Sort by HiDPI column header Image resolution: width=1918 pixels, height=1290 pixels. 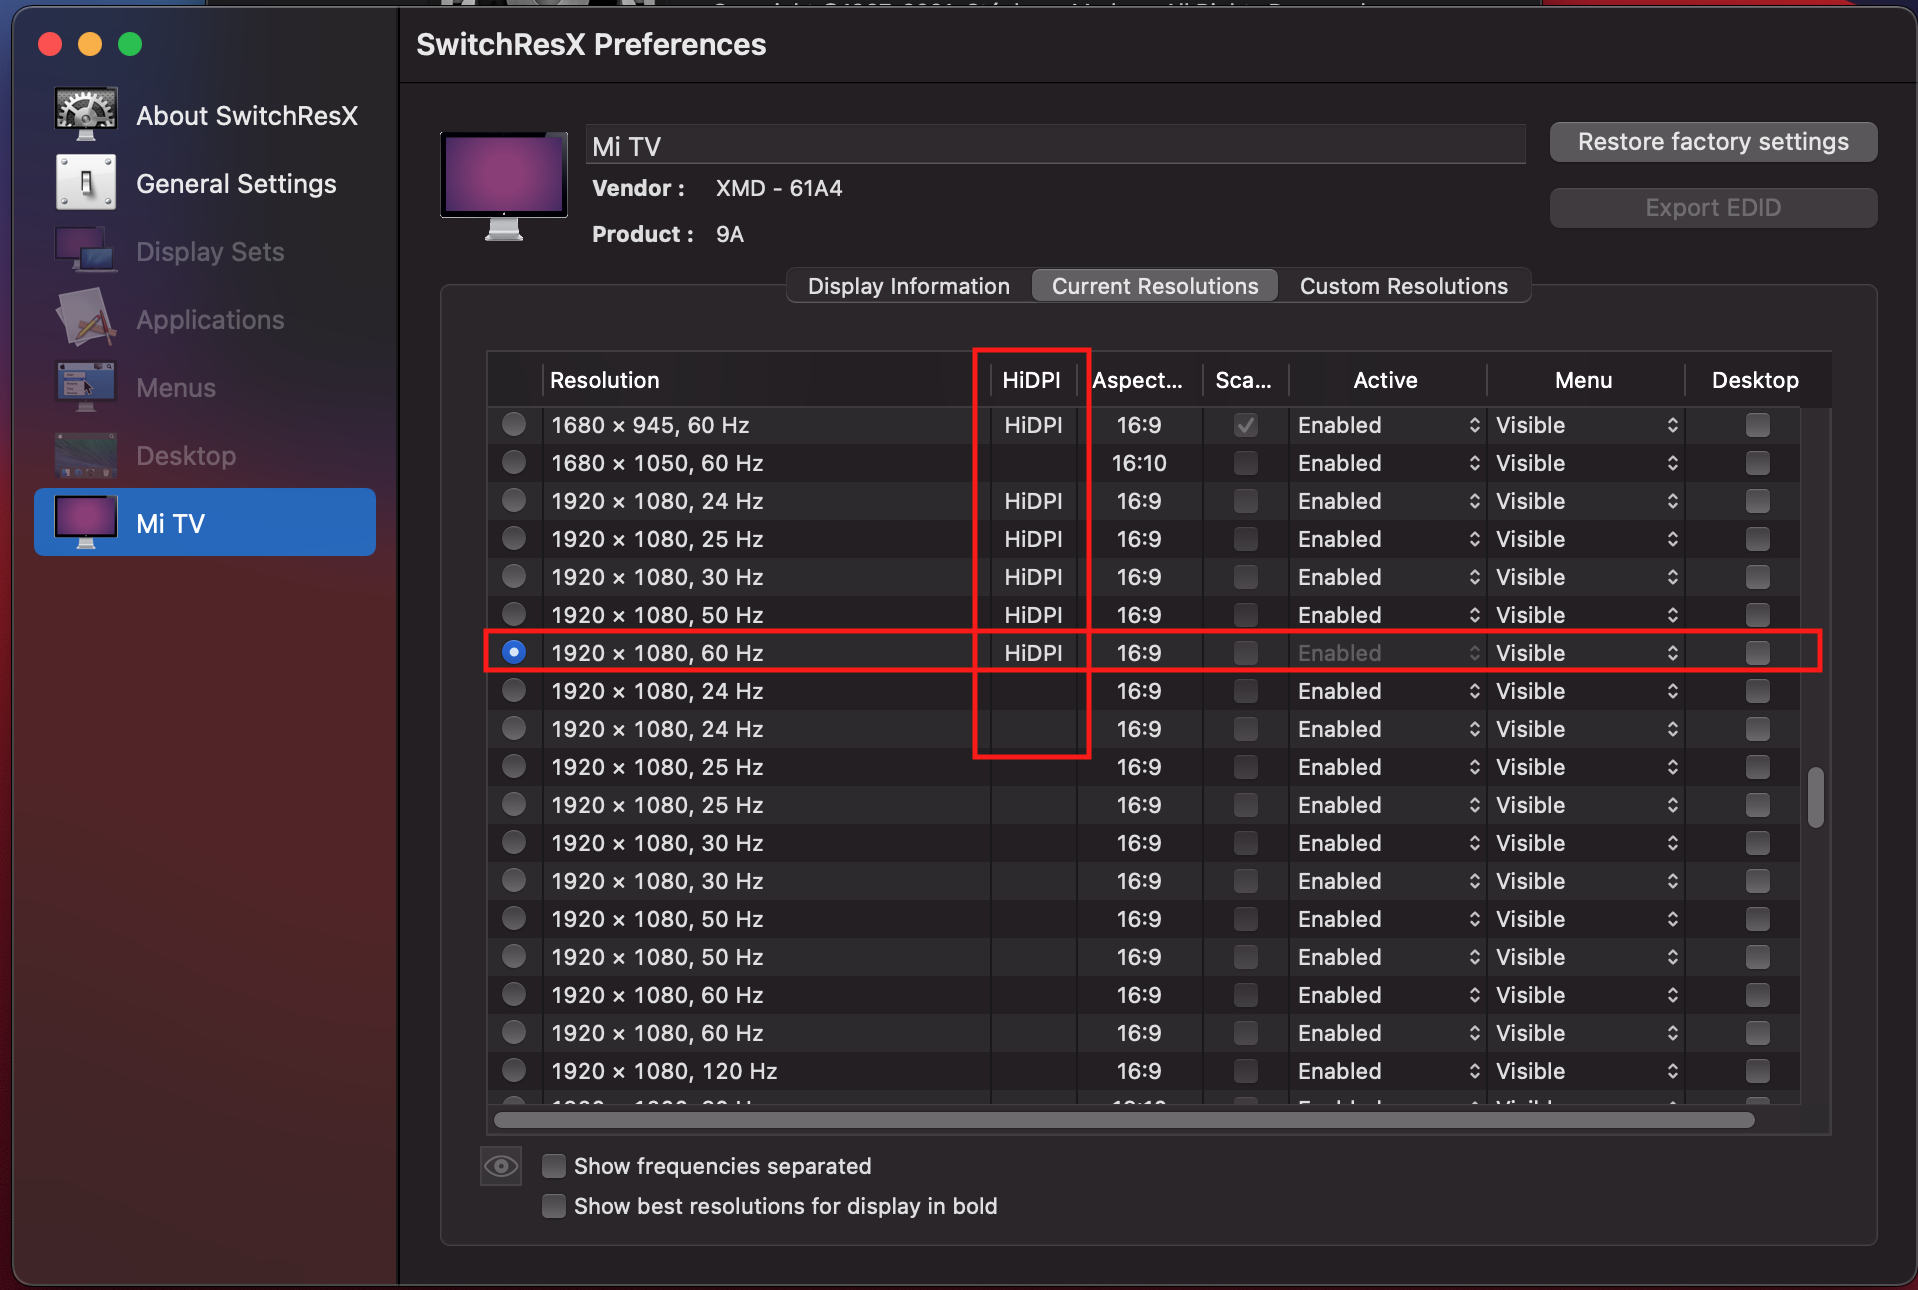1032,380
